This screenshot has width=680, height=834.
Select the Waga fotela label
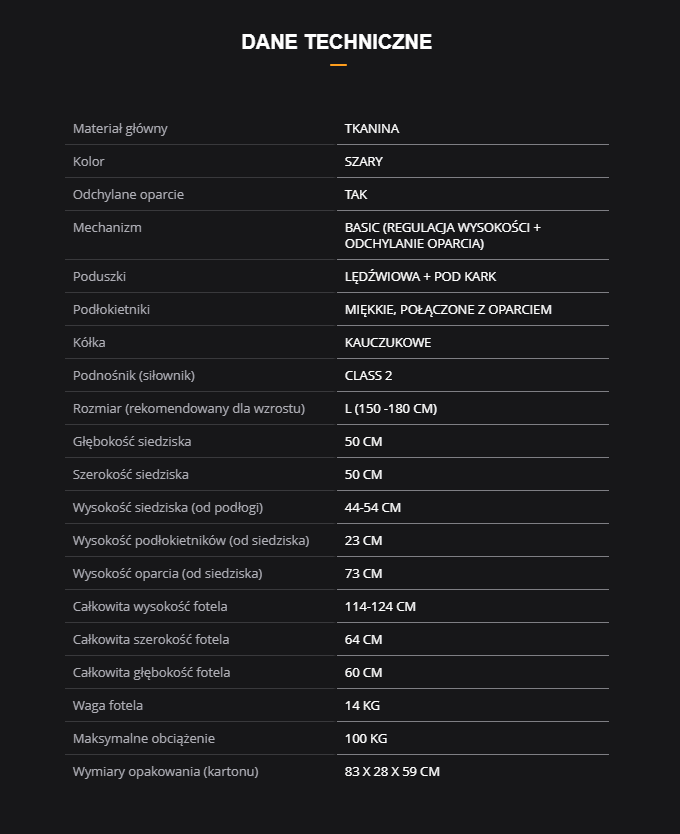pos(108,706)
